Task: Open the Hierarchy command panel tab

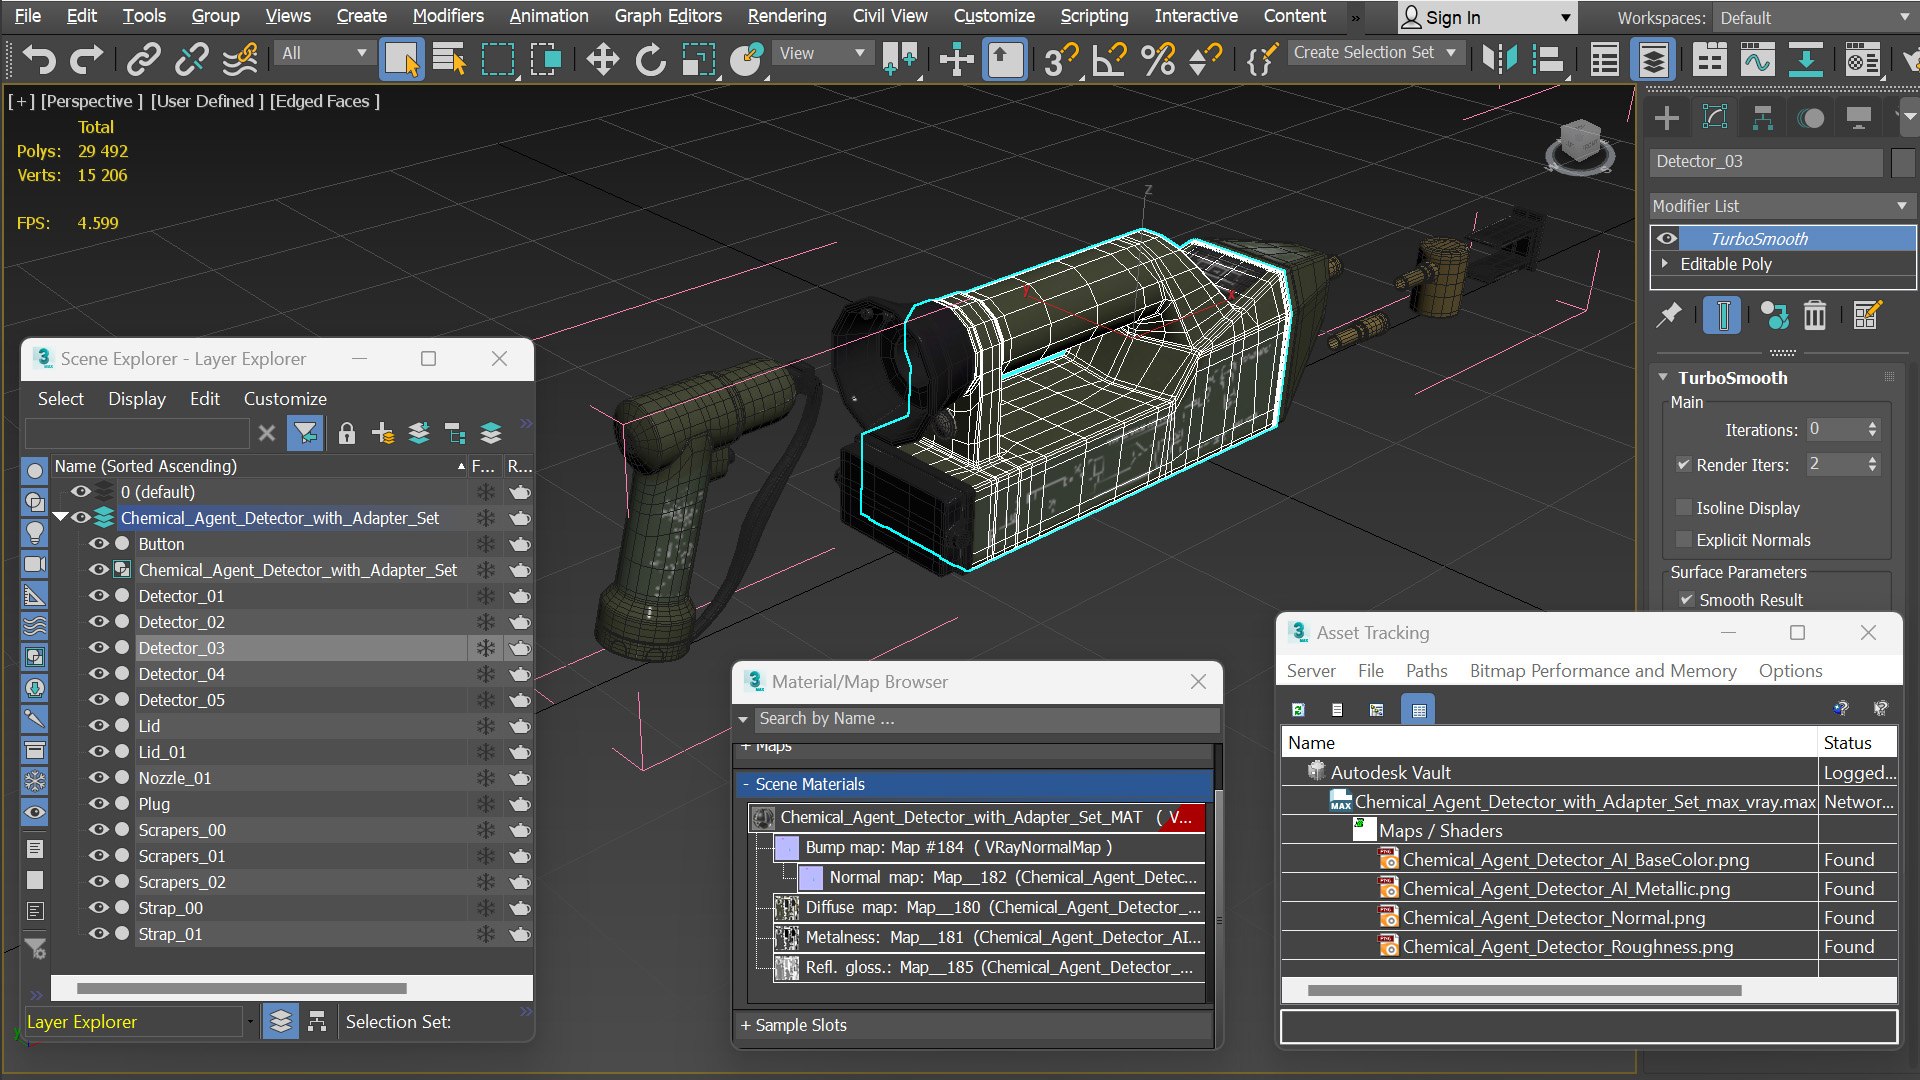Action: coord(1762,118)
